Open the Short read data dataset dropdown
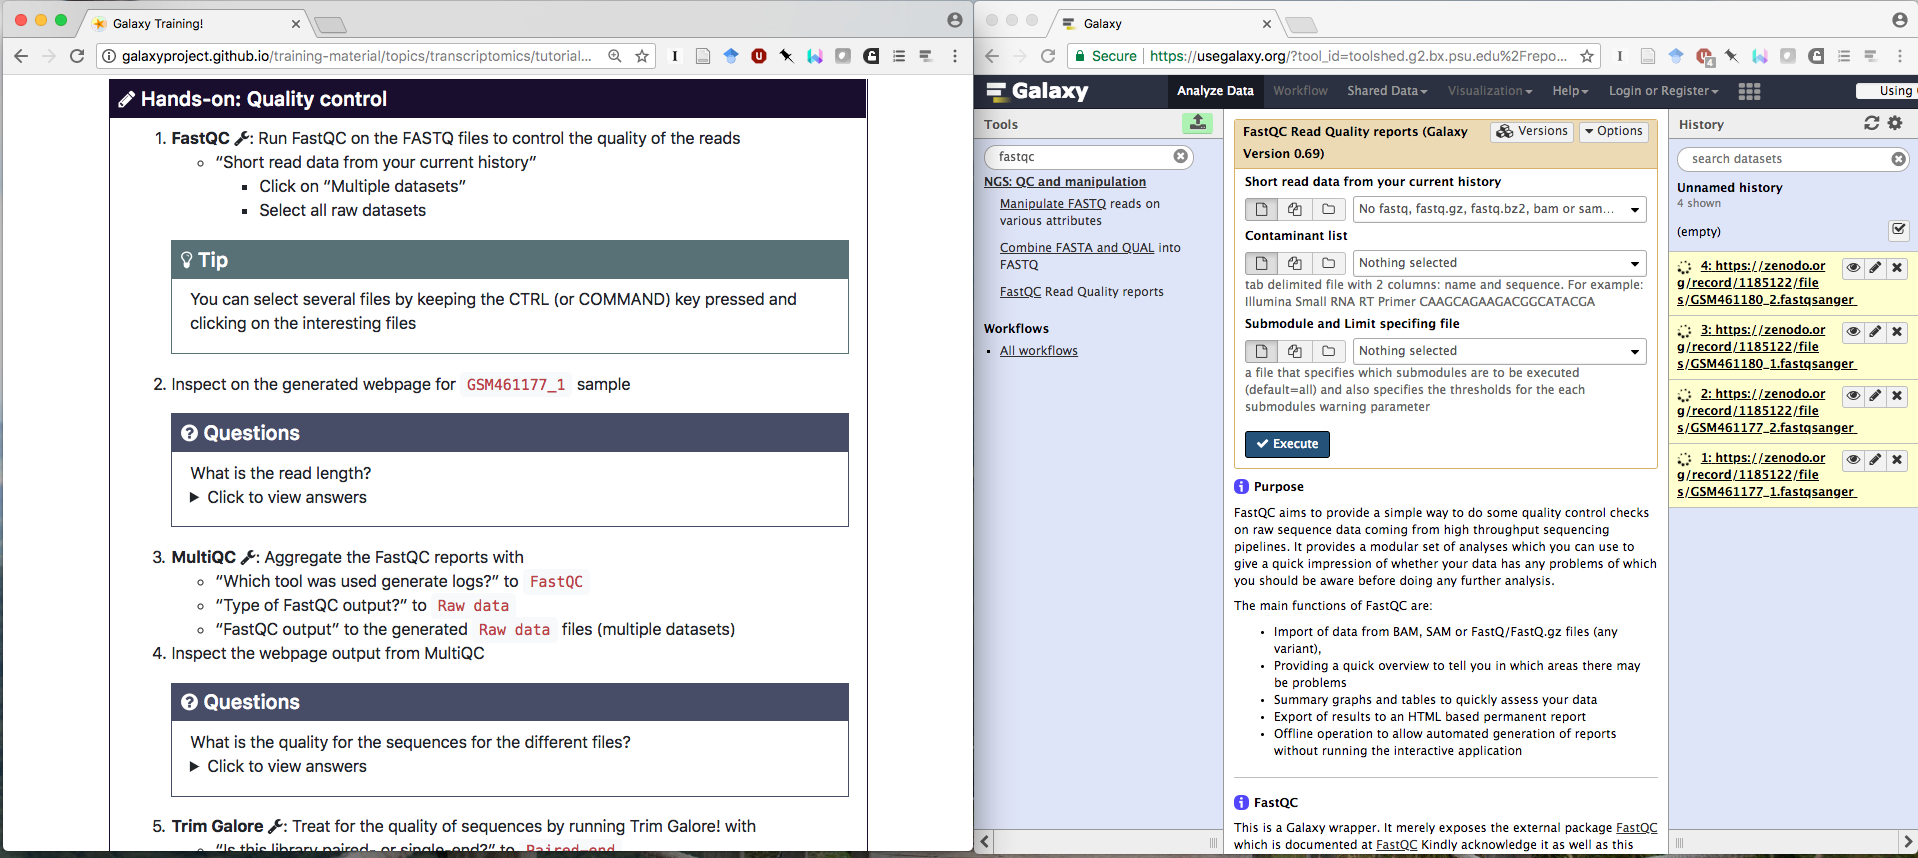 pyautogui.click(x=1499, y=209)
